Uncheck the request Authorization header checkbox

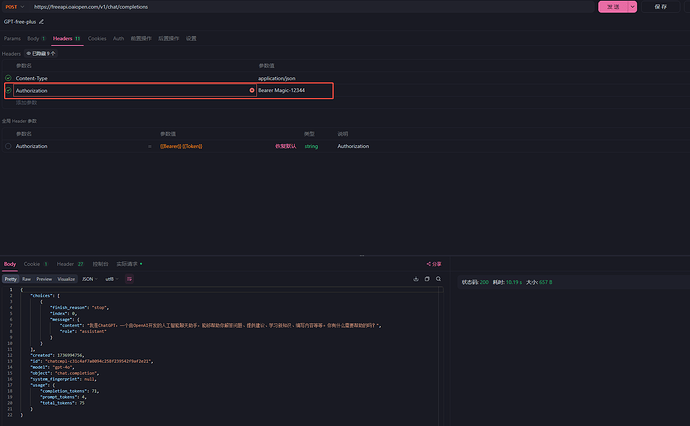8,90
